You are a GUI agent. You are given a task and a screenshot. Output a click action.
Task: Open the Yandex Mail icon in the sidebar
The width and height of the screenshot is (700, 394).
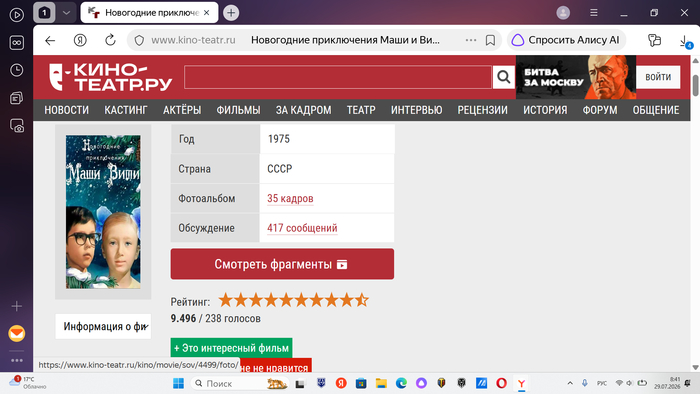click(x=17, y=333)
